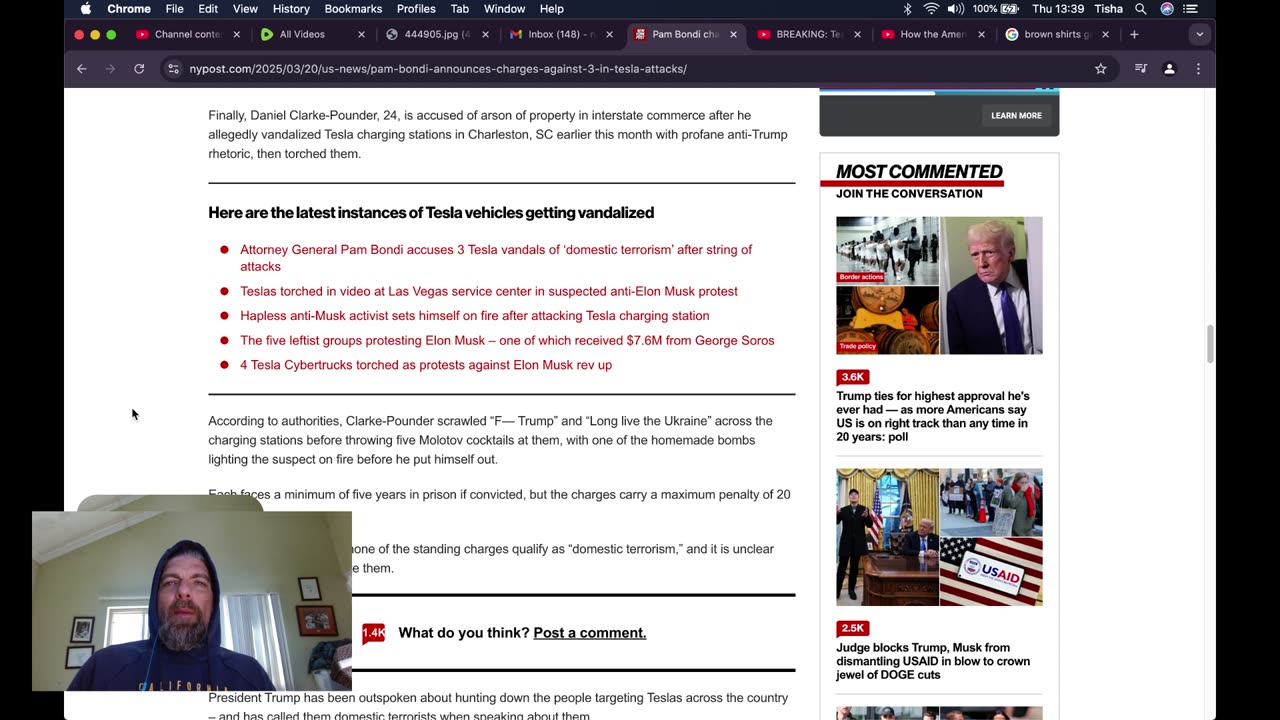1280x720 pixels.
Task: Click the sound volume icon
Action: (x=955, y=9)
